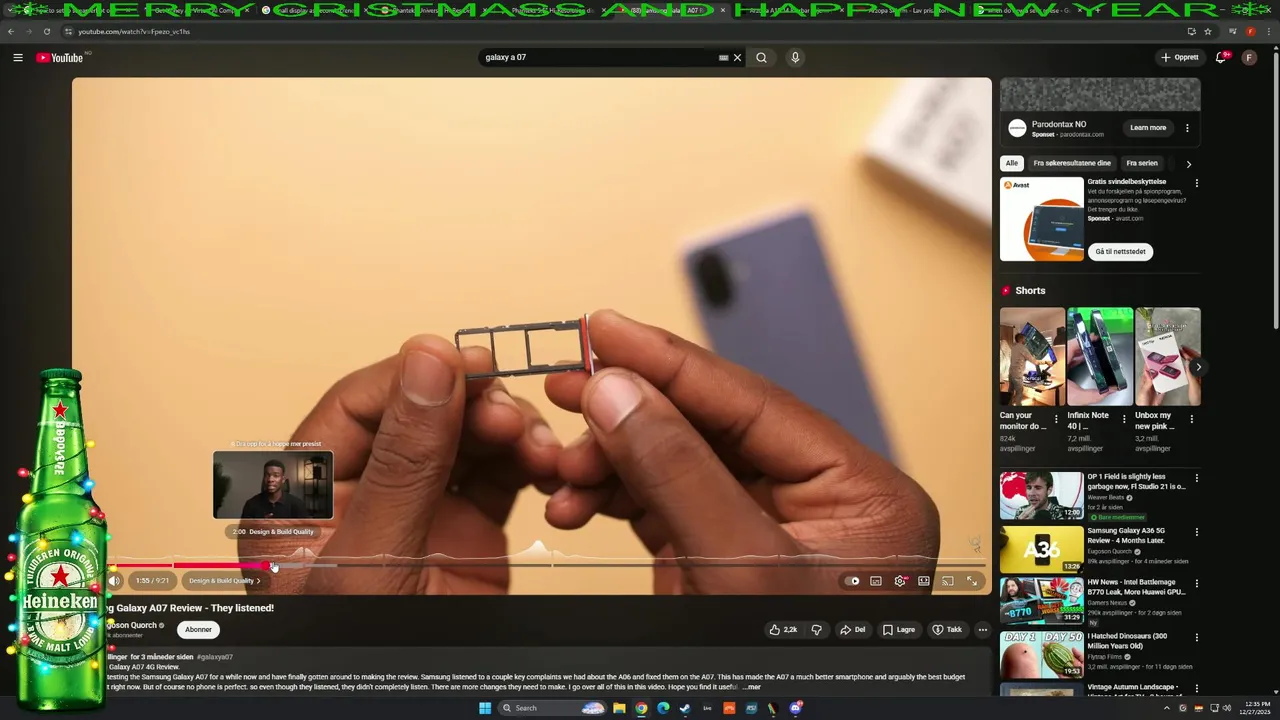The width and height of the screenshot is (1280, 720).
Task: Open YouTube notifications bell
Action: click(x=1220, y=58)
